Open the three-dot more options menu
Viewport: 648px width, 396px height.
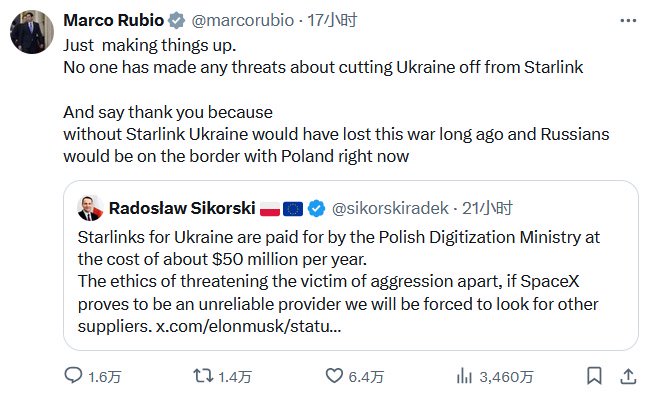(x=628, y=20)
